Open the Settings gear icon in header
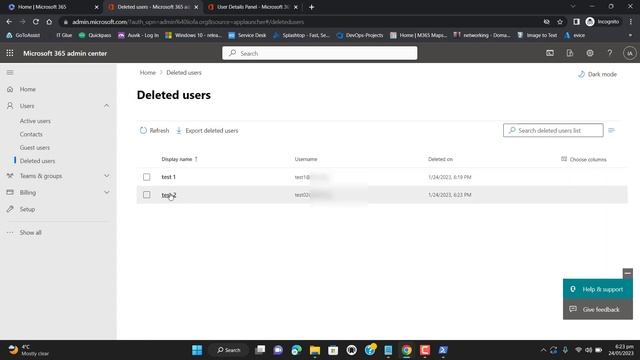The width and height of the screenshot is (640, 360). (x=590, y=53)
